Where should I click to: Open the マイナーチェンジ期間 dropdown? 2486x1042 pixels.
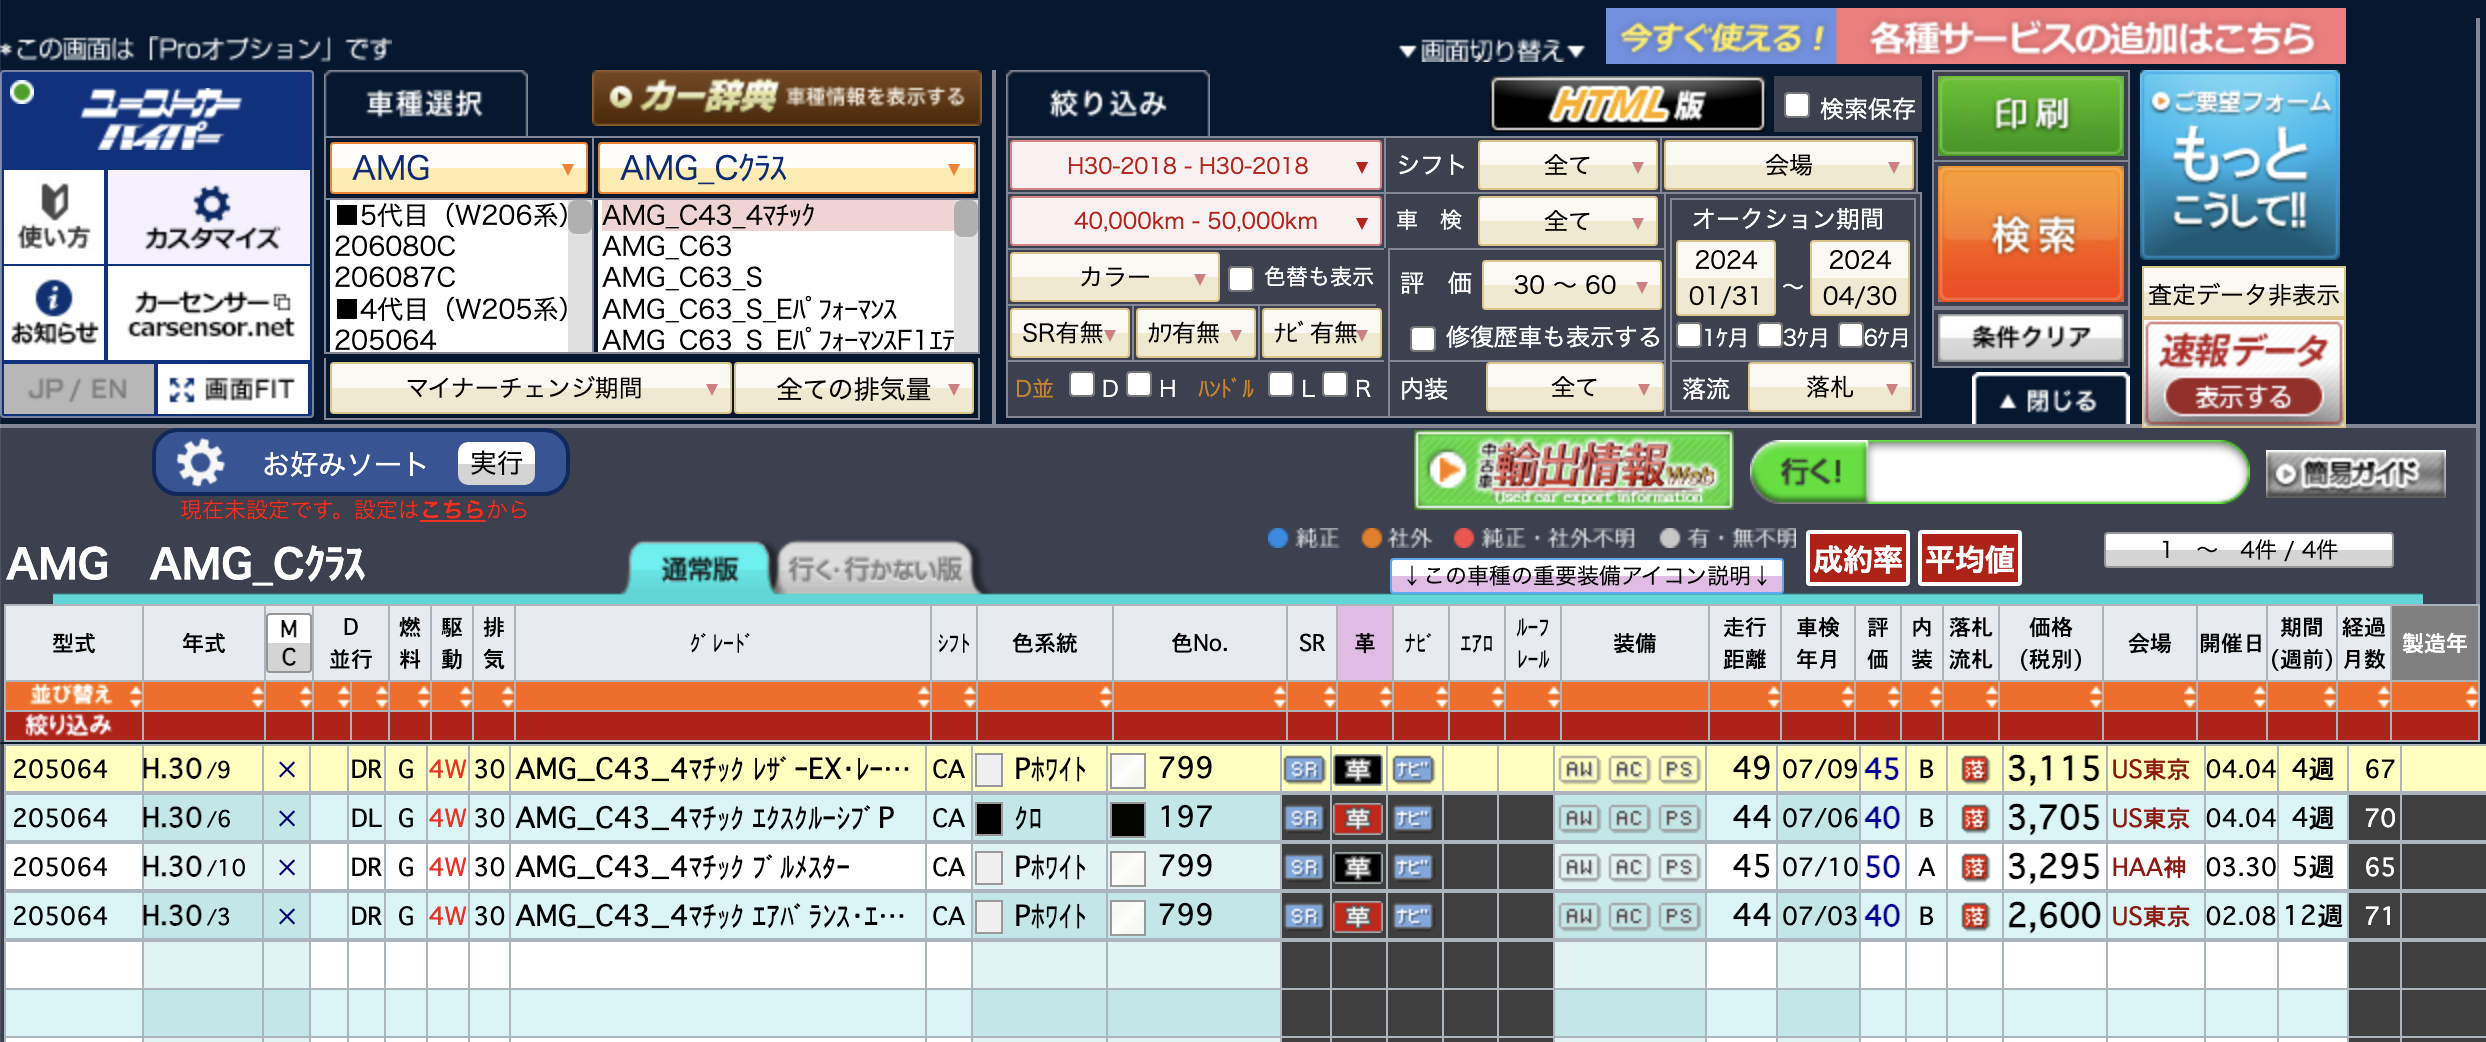pos(529,388)
